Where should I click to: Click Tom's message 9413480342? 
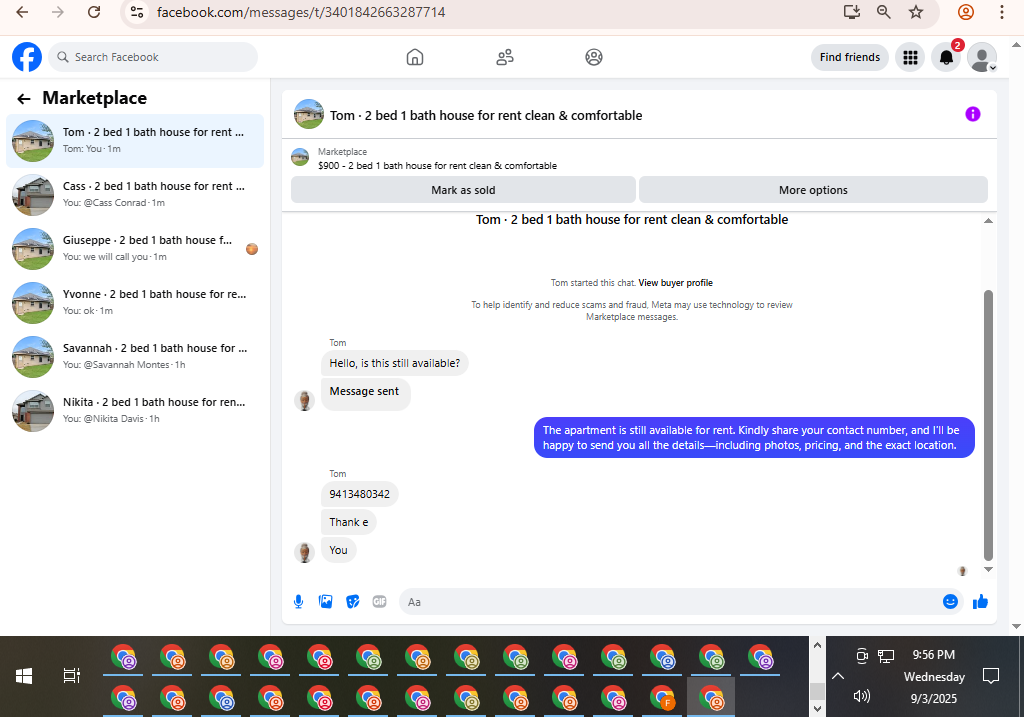pyautogui.click(x=359, y=494)
